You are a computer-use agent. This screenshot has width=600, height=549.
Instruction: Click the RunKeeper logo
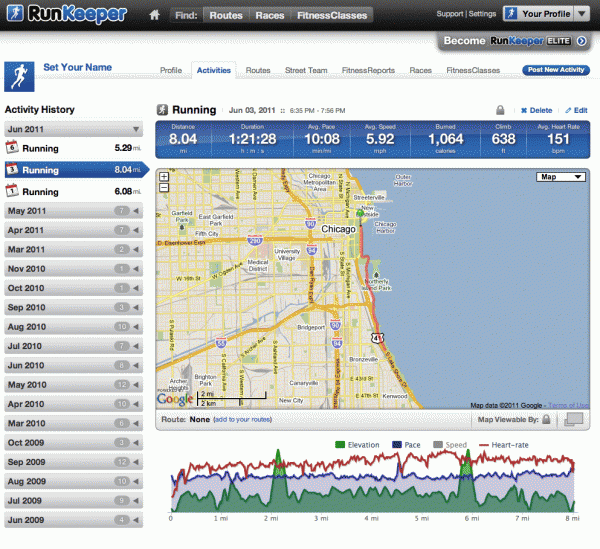pos(67,14)
